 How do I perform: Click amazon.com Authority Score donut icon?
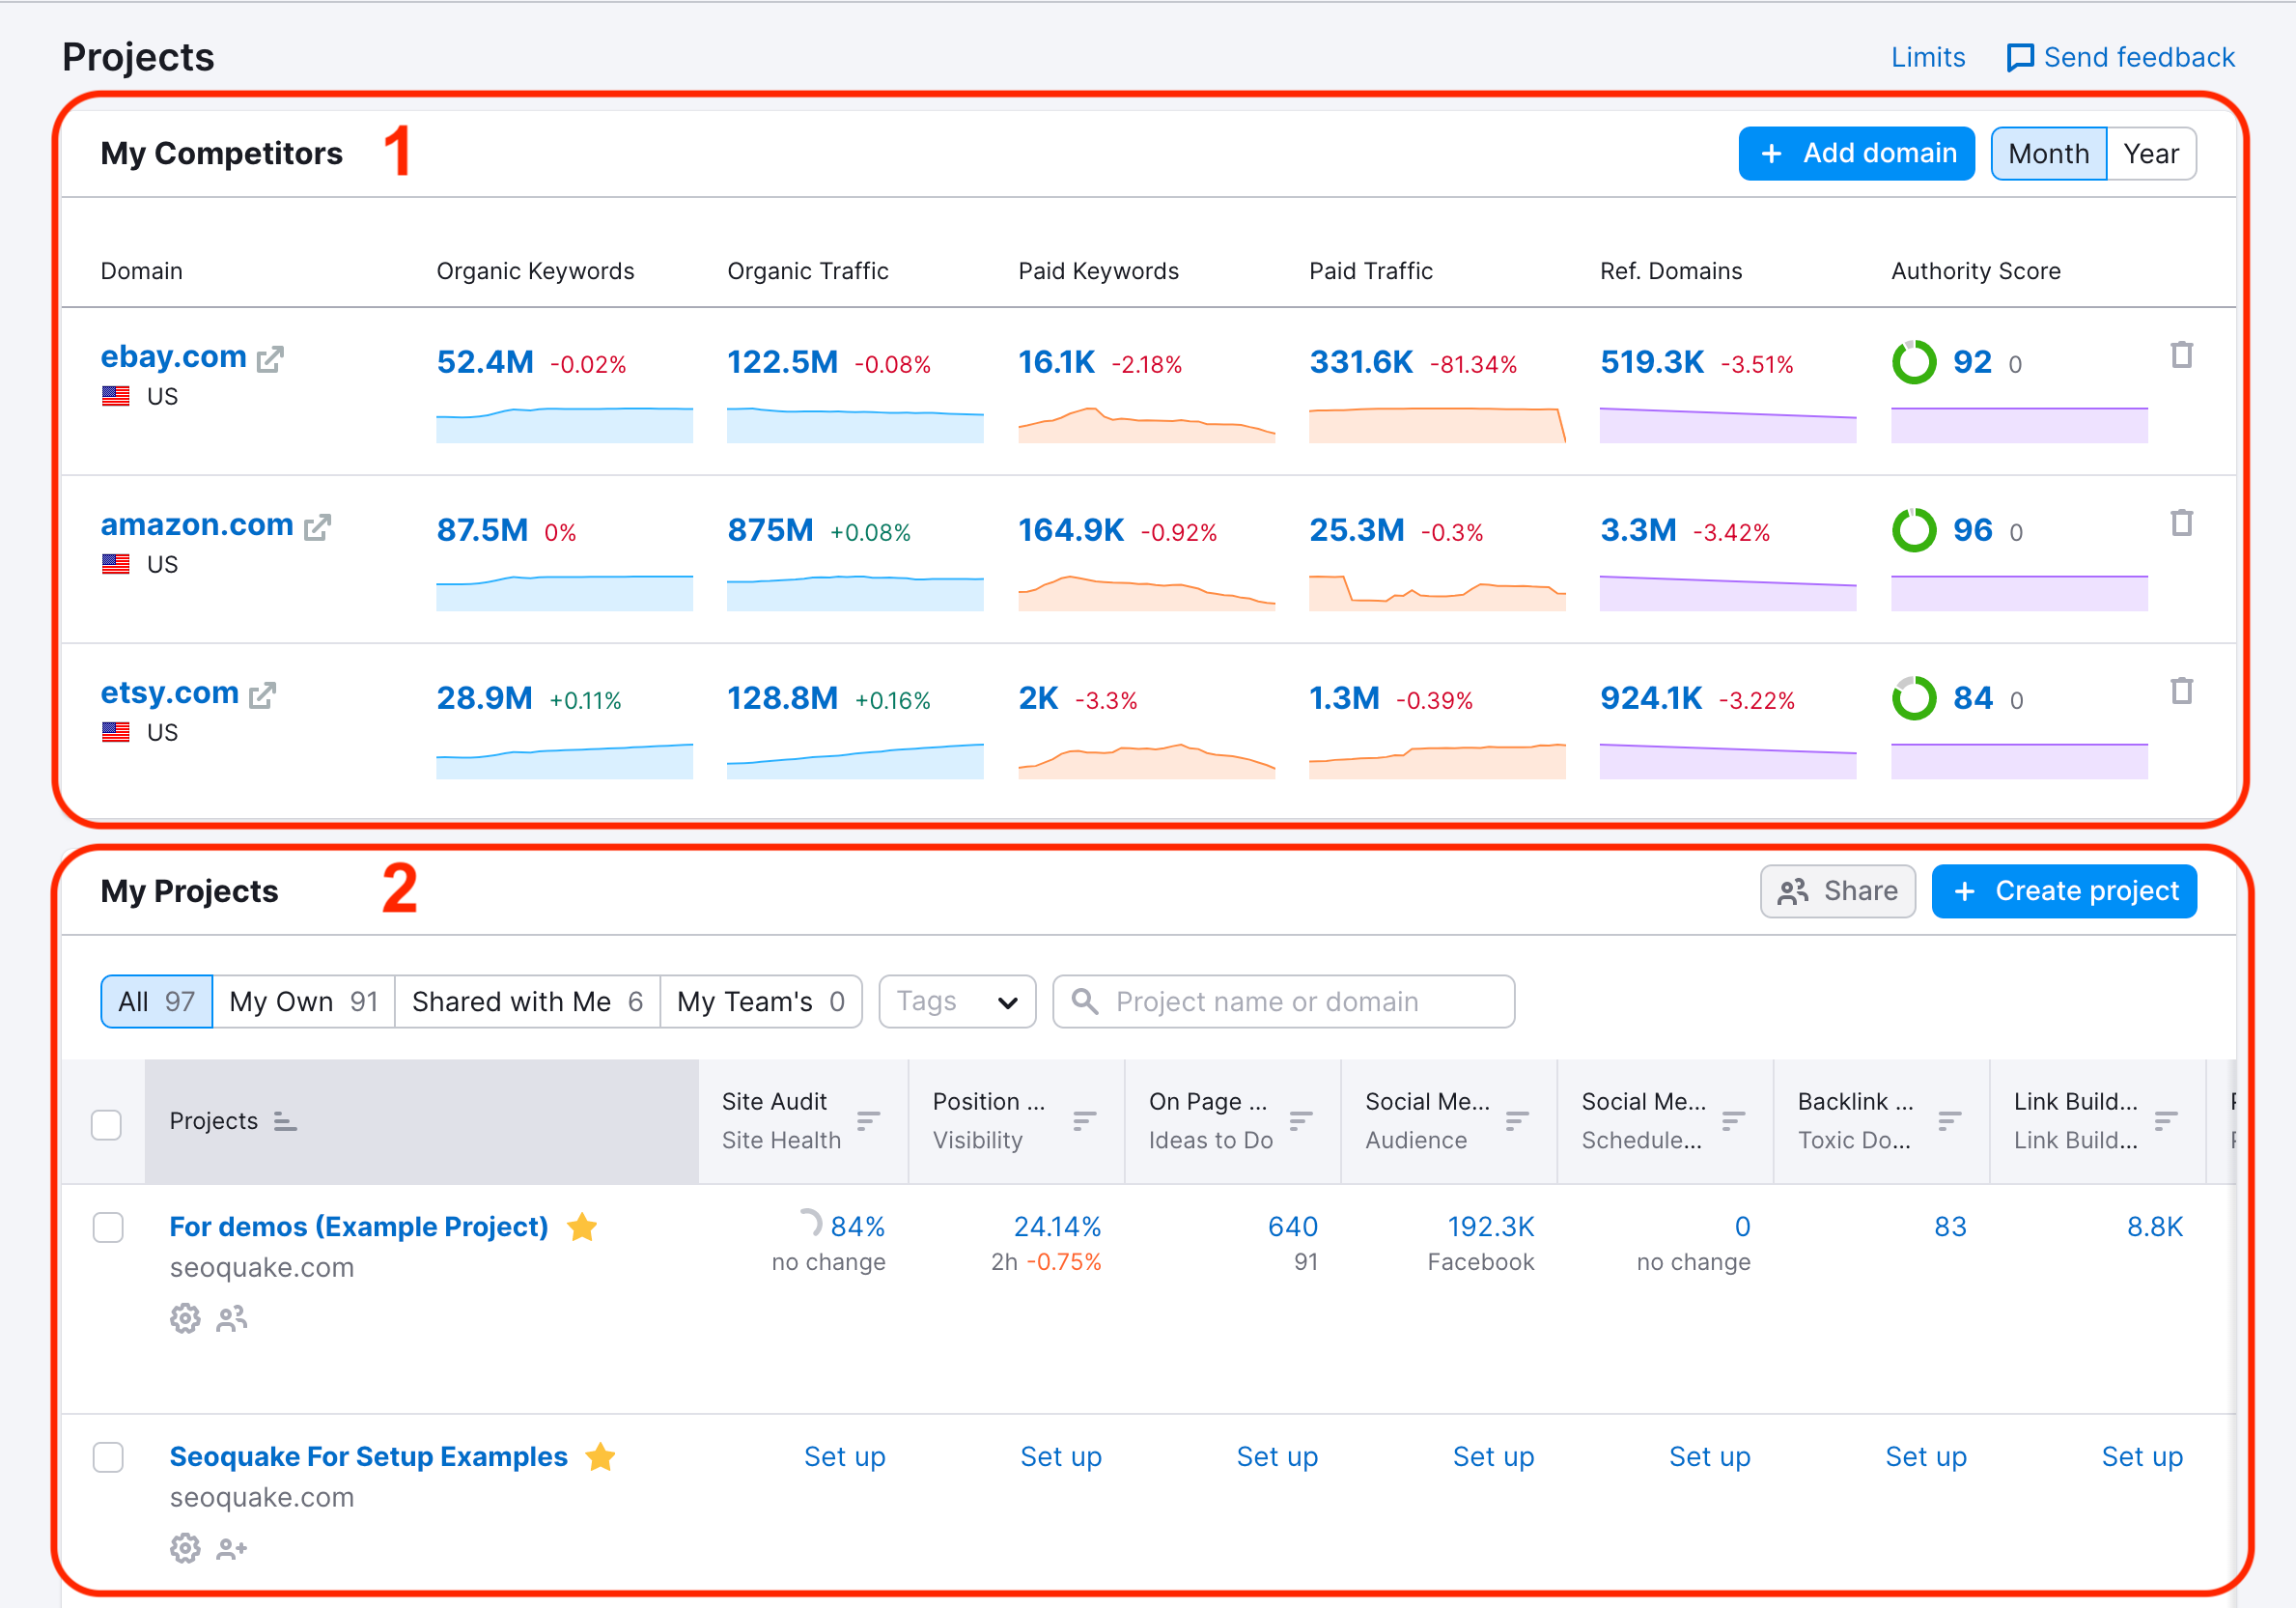tap(1914, 530)
